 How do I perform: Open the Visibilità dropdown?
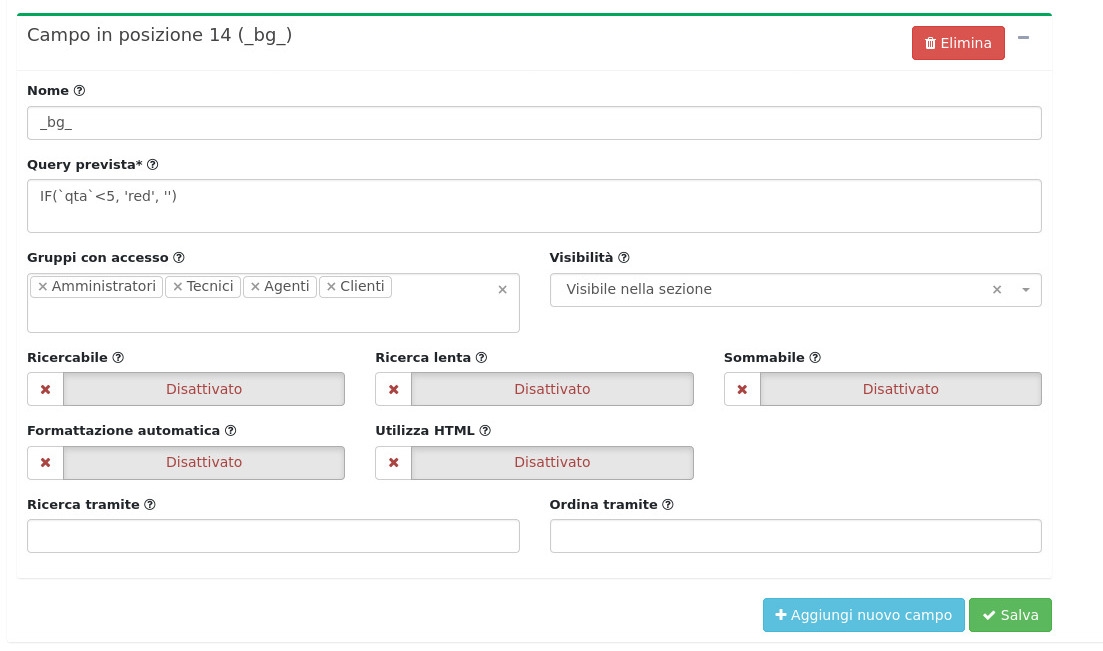point(780,290)
